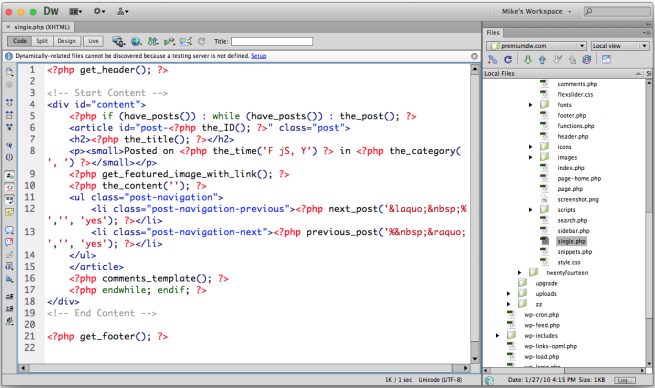655x388 pixels.
Task: Click the Setup link
Action: coord(258,56)
